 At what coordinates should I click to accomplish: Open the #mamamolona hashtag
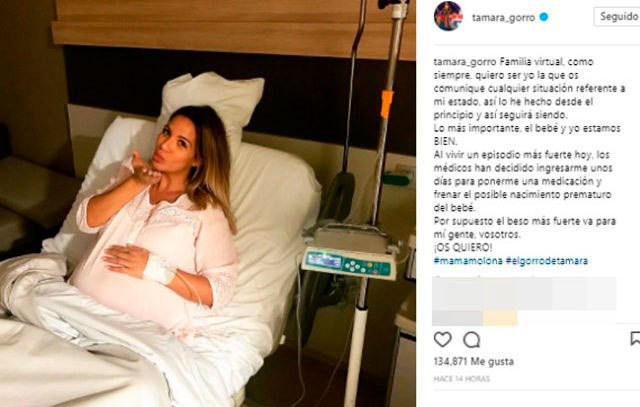468,260
